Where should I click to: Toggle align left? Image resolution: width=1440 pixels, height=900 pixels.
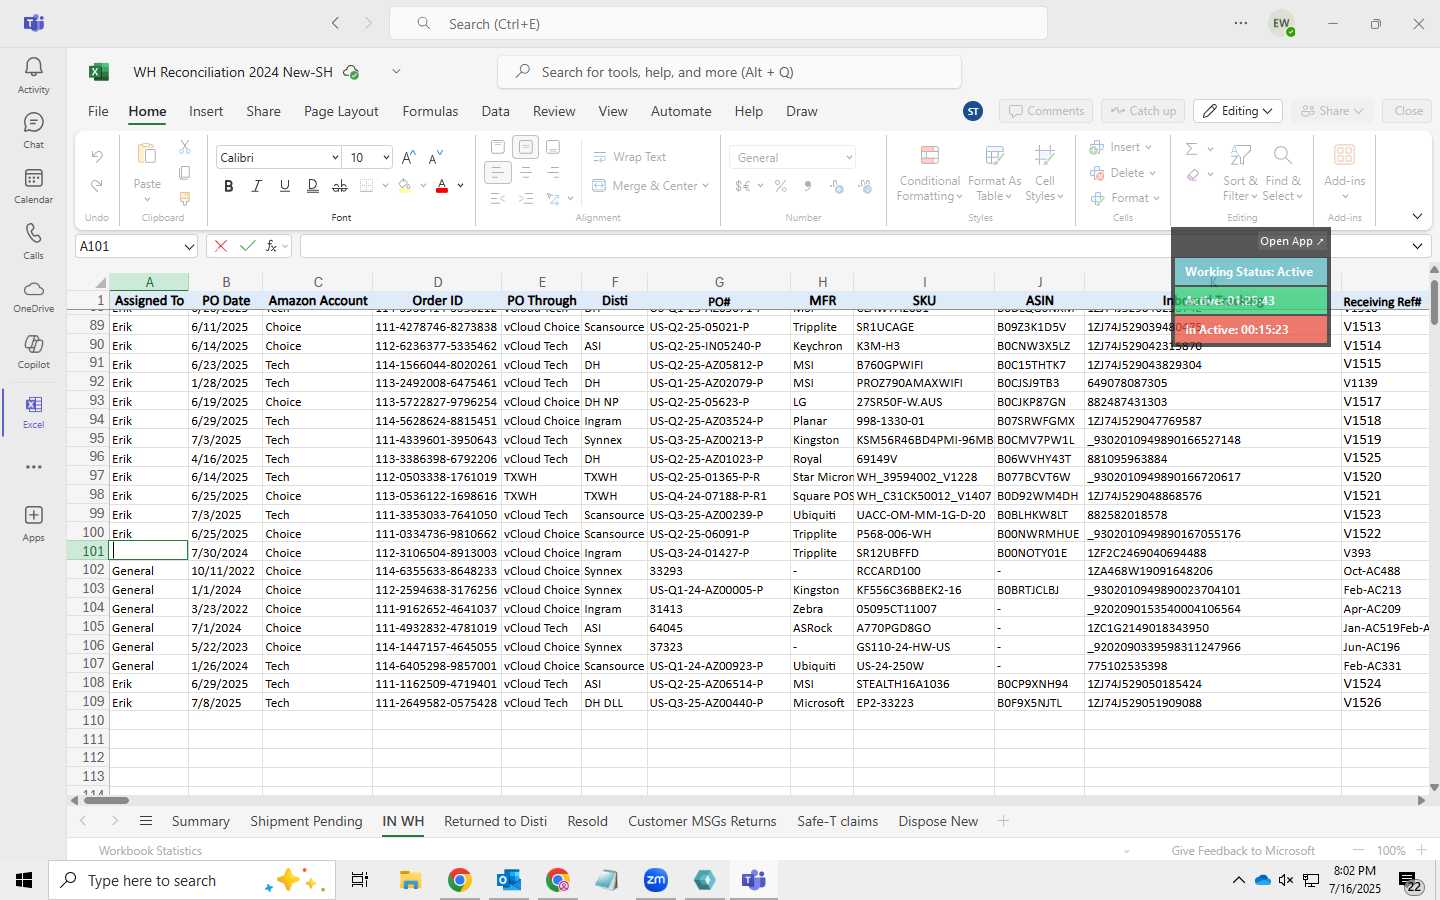497,173
